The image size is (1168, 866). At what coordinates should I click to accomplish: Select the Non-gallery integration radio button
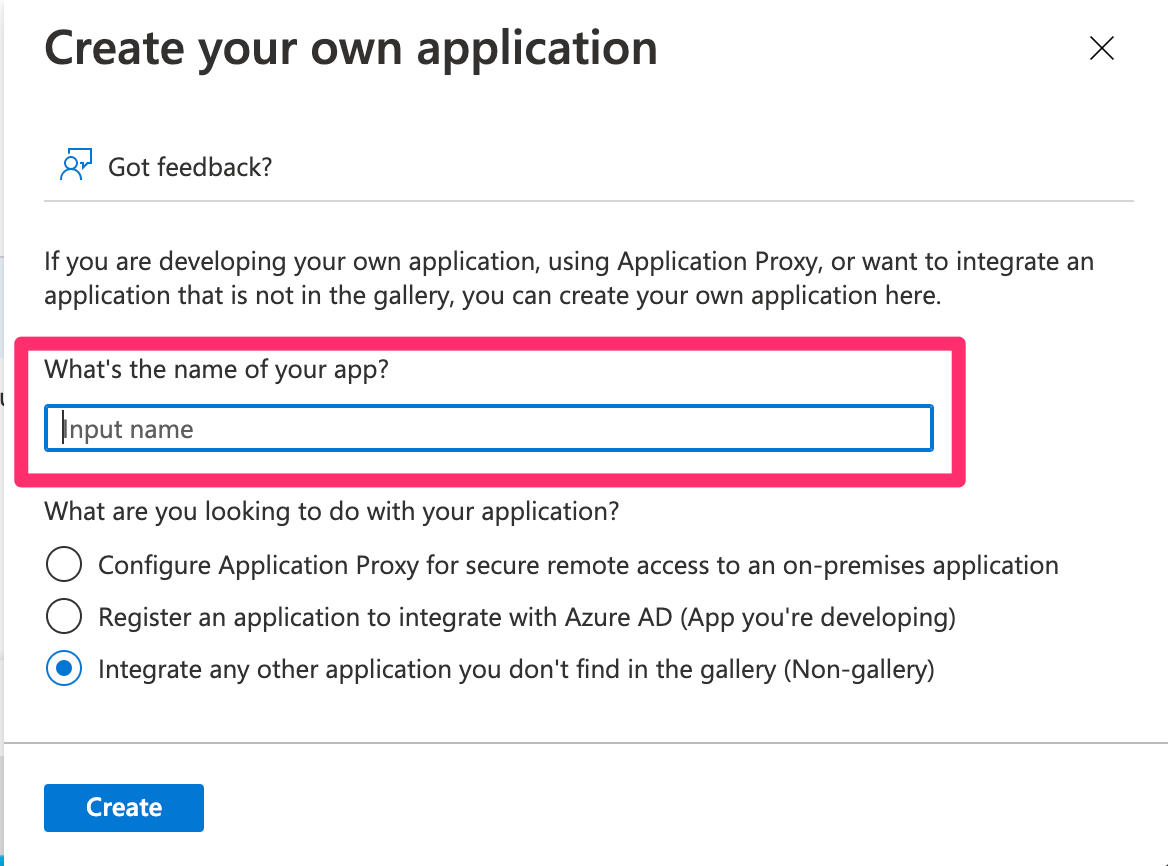(x=64, y=669)
